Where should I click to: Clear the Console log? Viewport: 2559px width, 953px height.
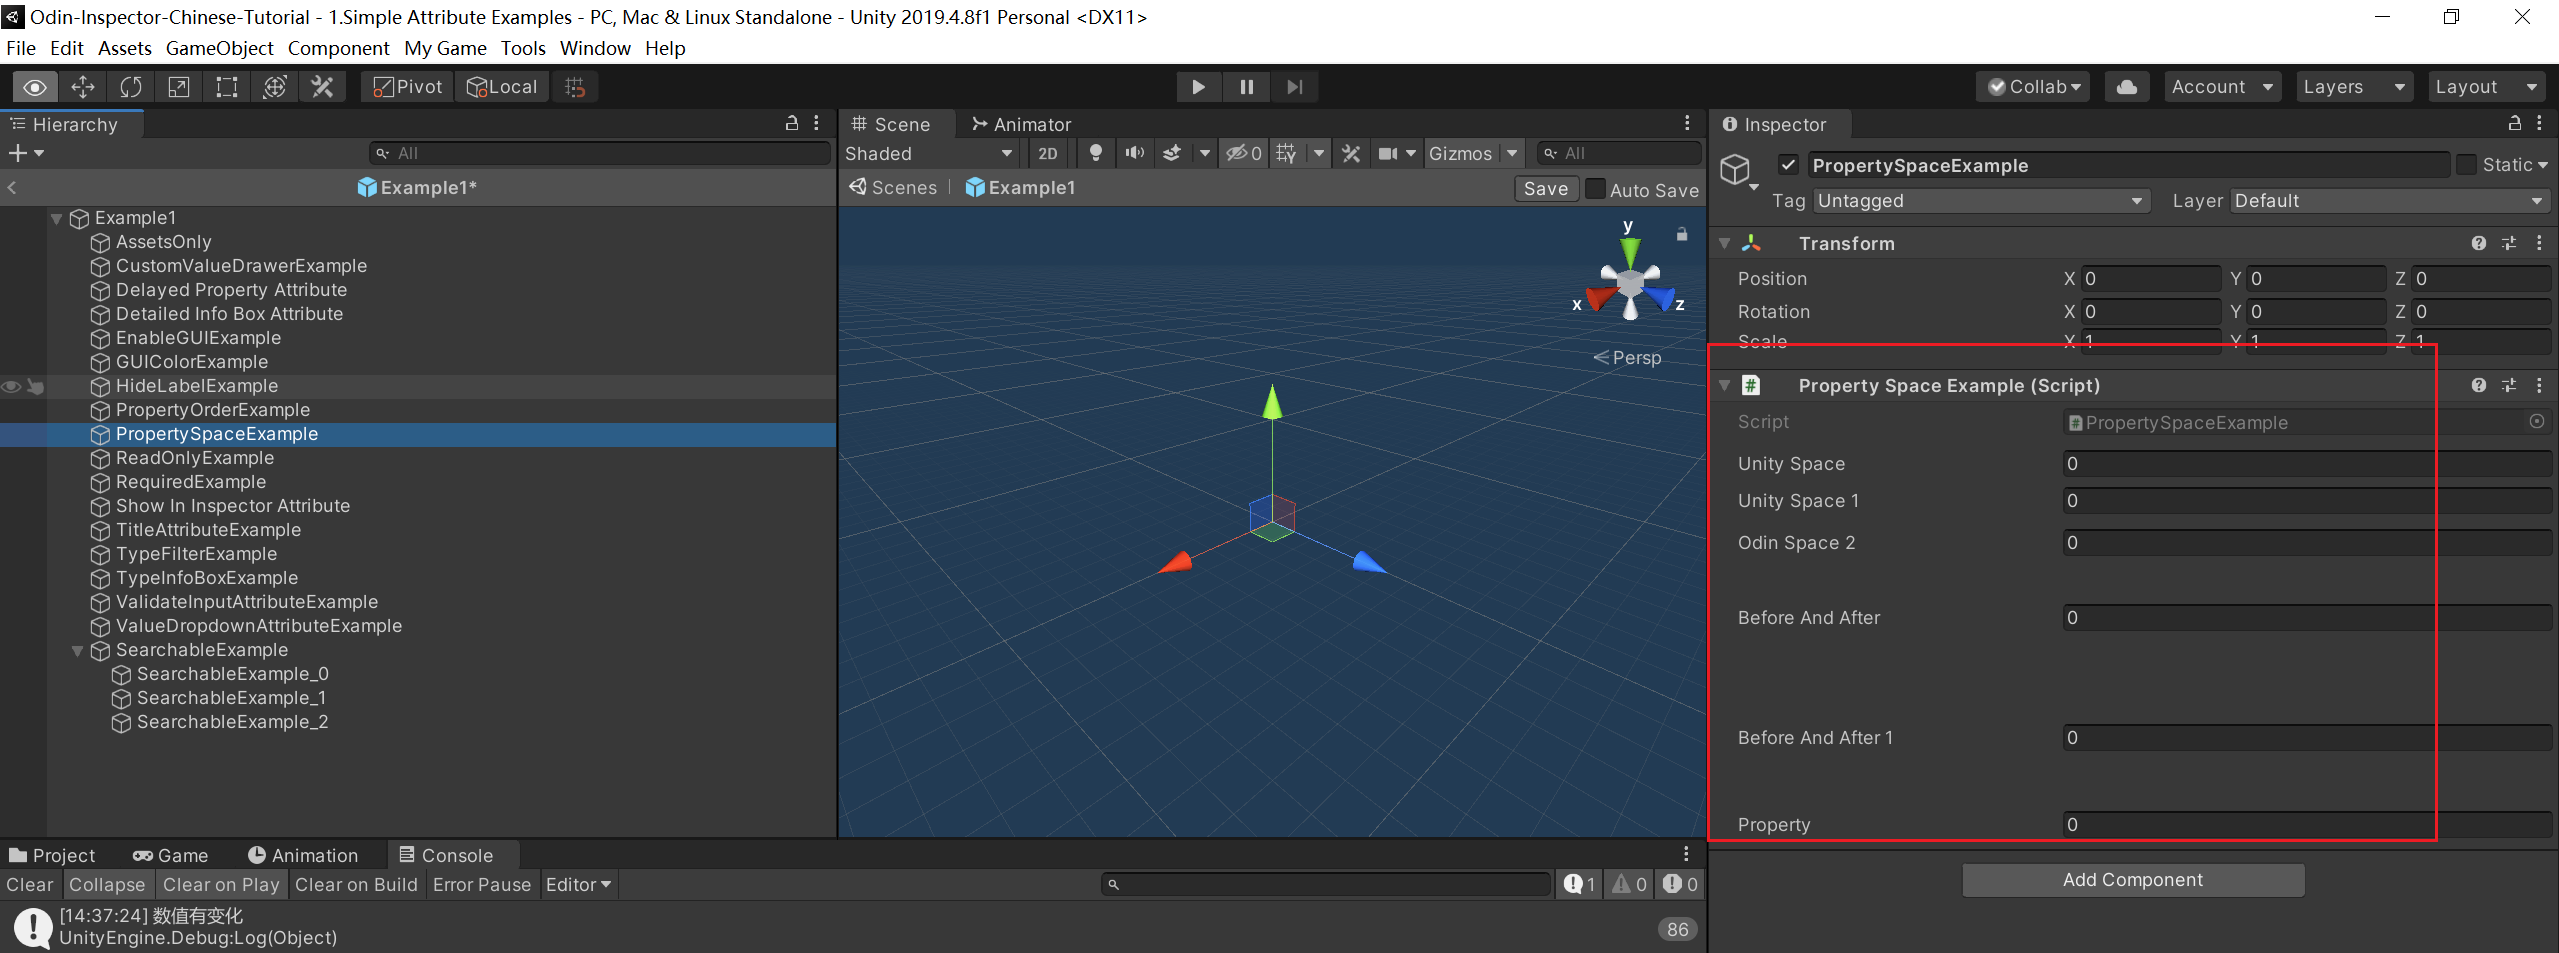pos(30,884)
